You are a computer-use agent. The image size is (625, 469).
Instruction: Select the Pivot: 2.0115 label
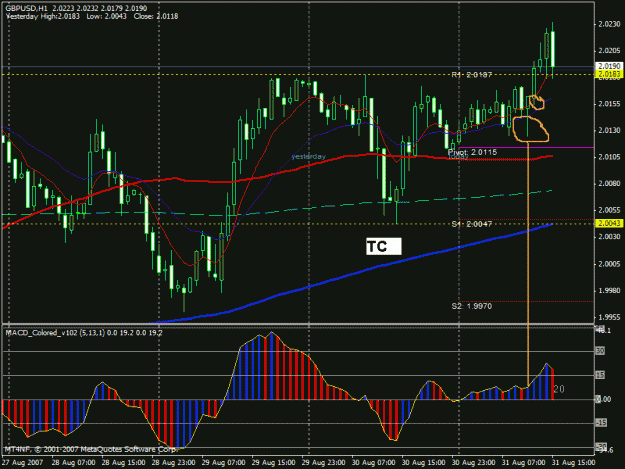[x=472, y=152]
